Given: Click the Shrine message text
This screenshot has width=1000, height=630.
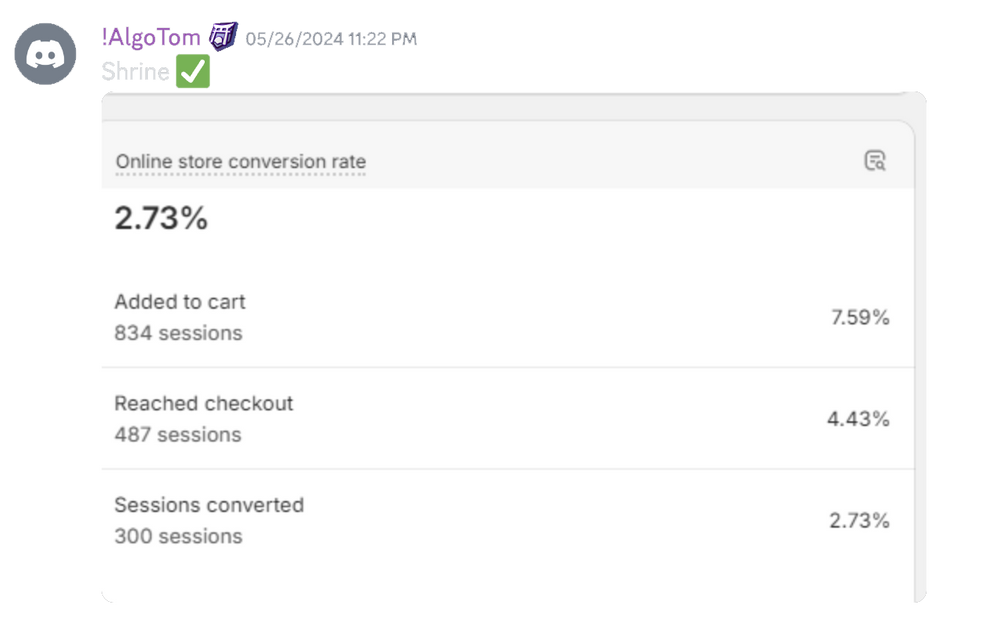Looking at the screenshot, I should click(135, 72).
